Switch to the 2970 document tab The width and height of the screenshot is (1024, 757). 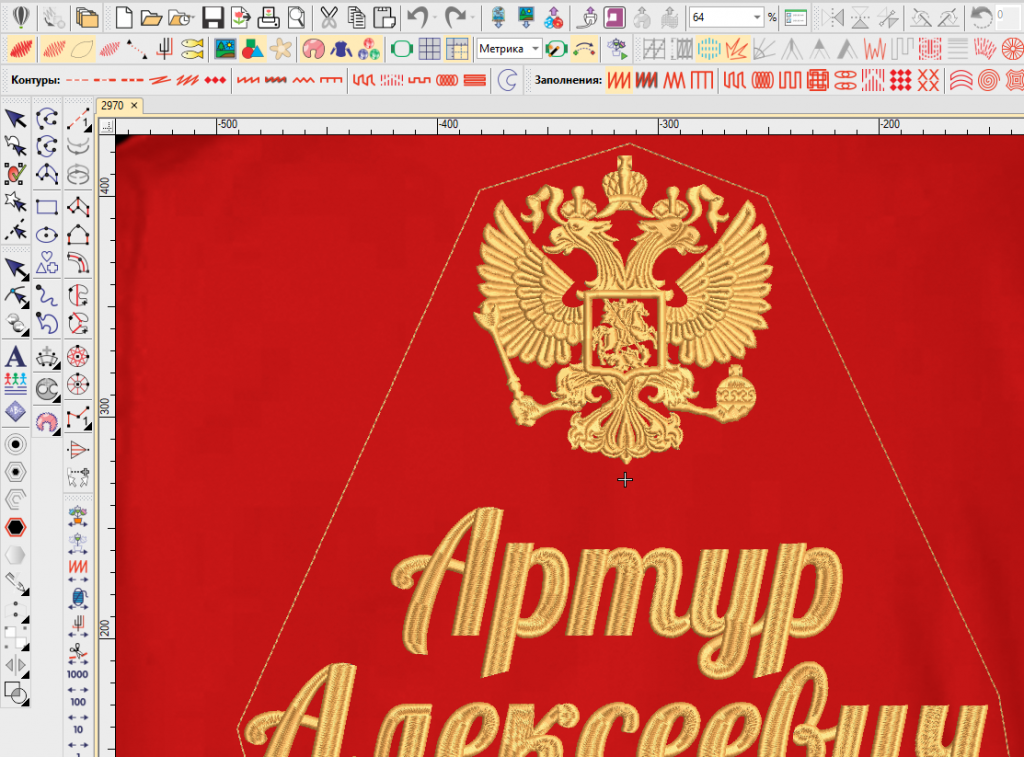114,104
